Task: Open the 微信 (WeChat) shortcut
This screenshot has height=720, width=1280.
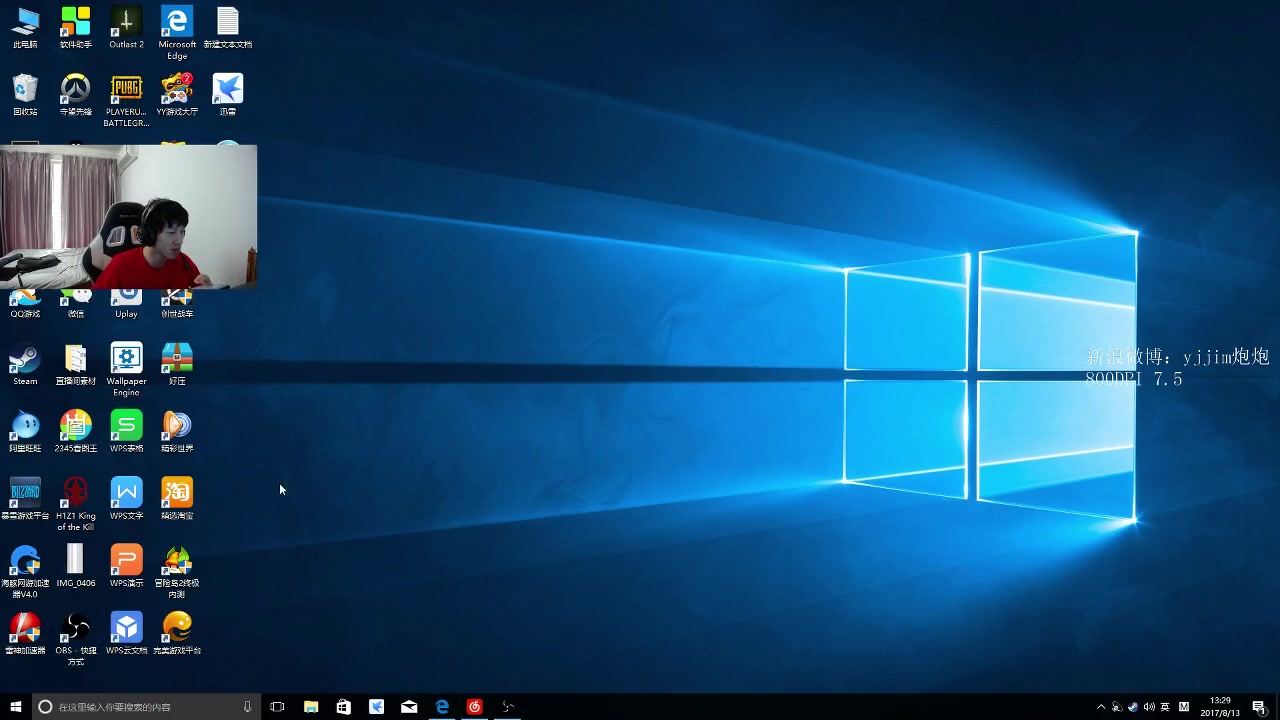Action: click(75, 304)
